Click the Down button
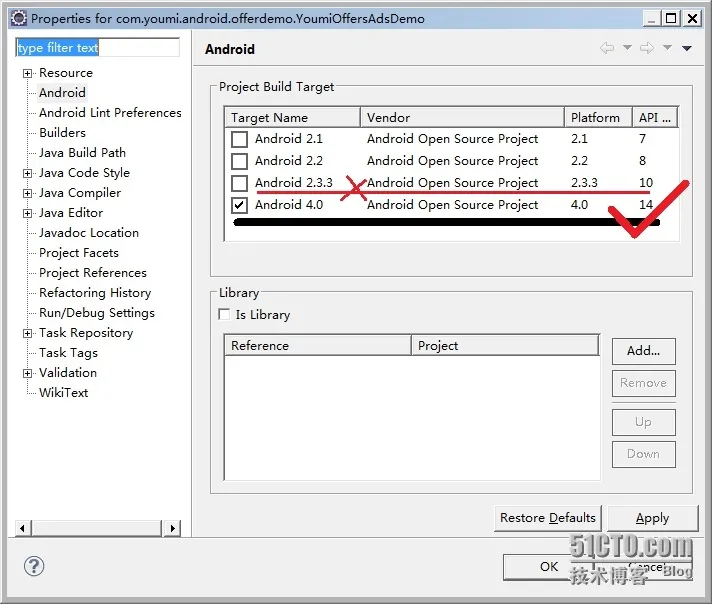Image resolution: width=712 pixels, height=604 pixels. [643, 454]
